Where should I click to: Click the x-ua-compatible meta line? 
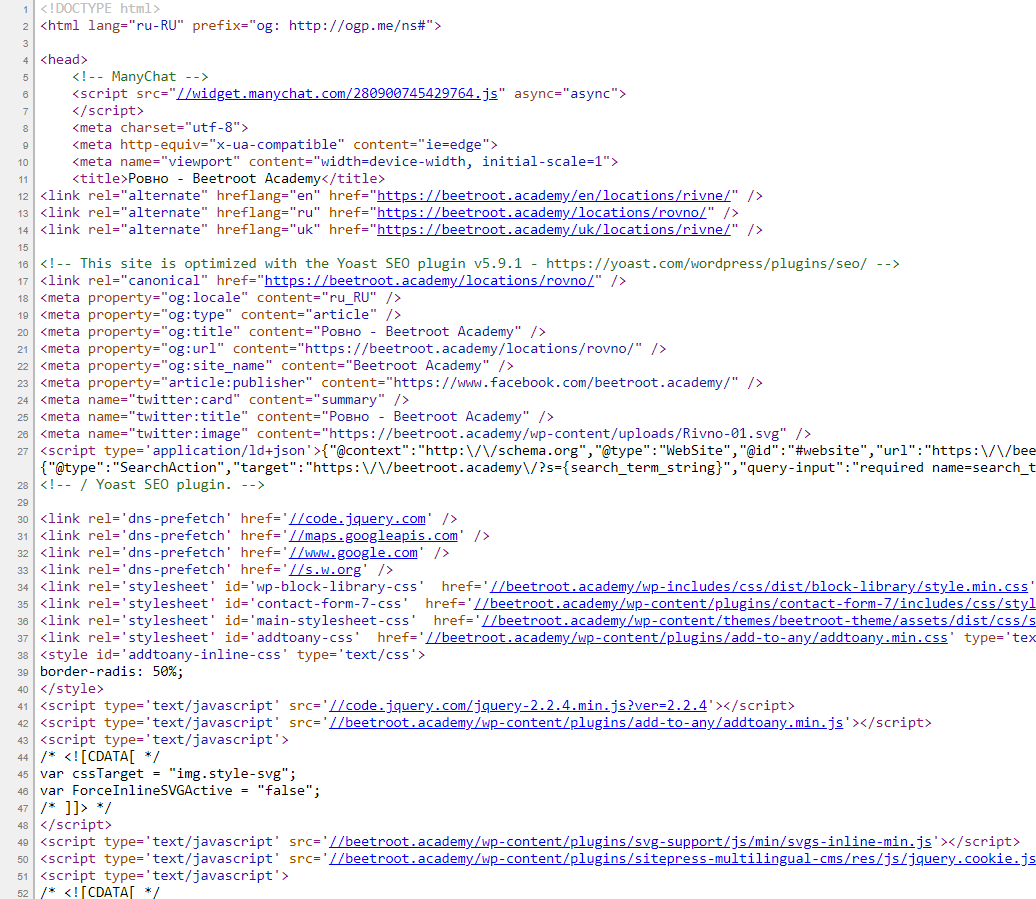coord(285,145)
